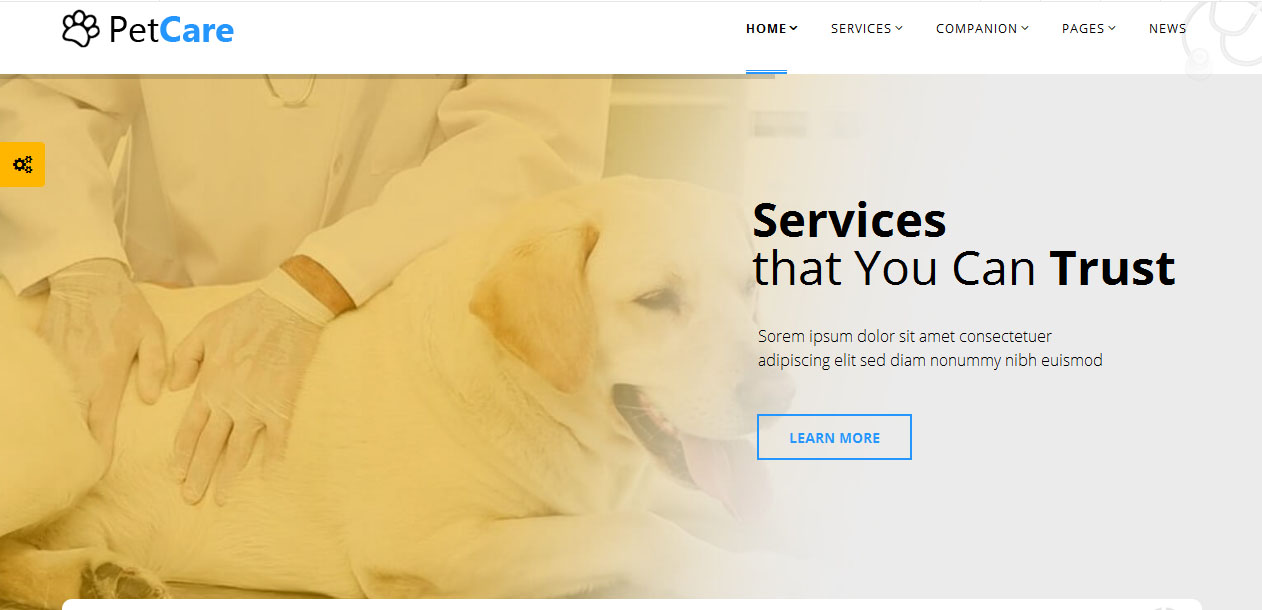Click the blue active underline beneath HOME
The height and width of the screenshot is (610, 1262).
766,72
